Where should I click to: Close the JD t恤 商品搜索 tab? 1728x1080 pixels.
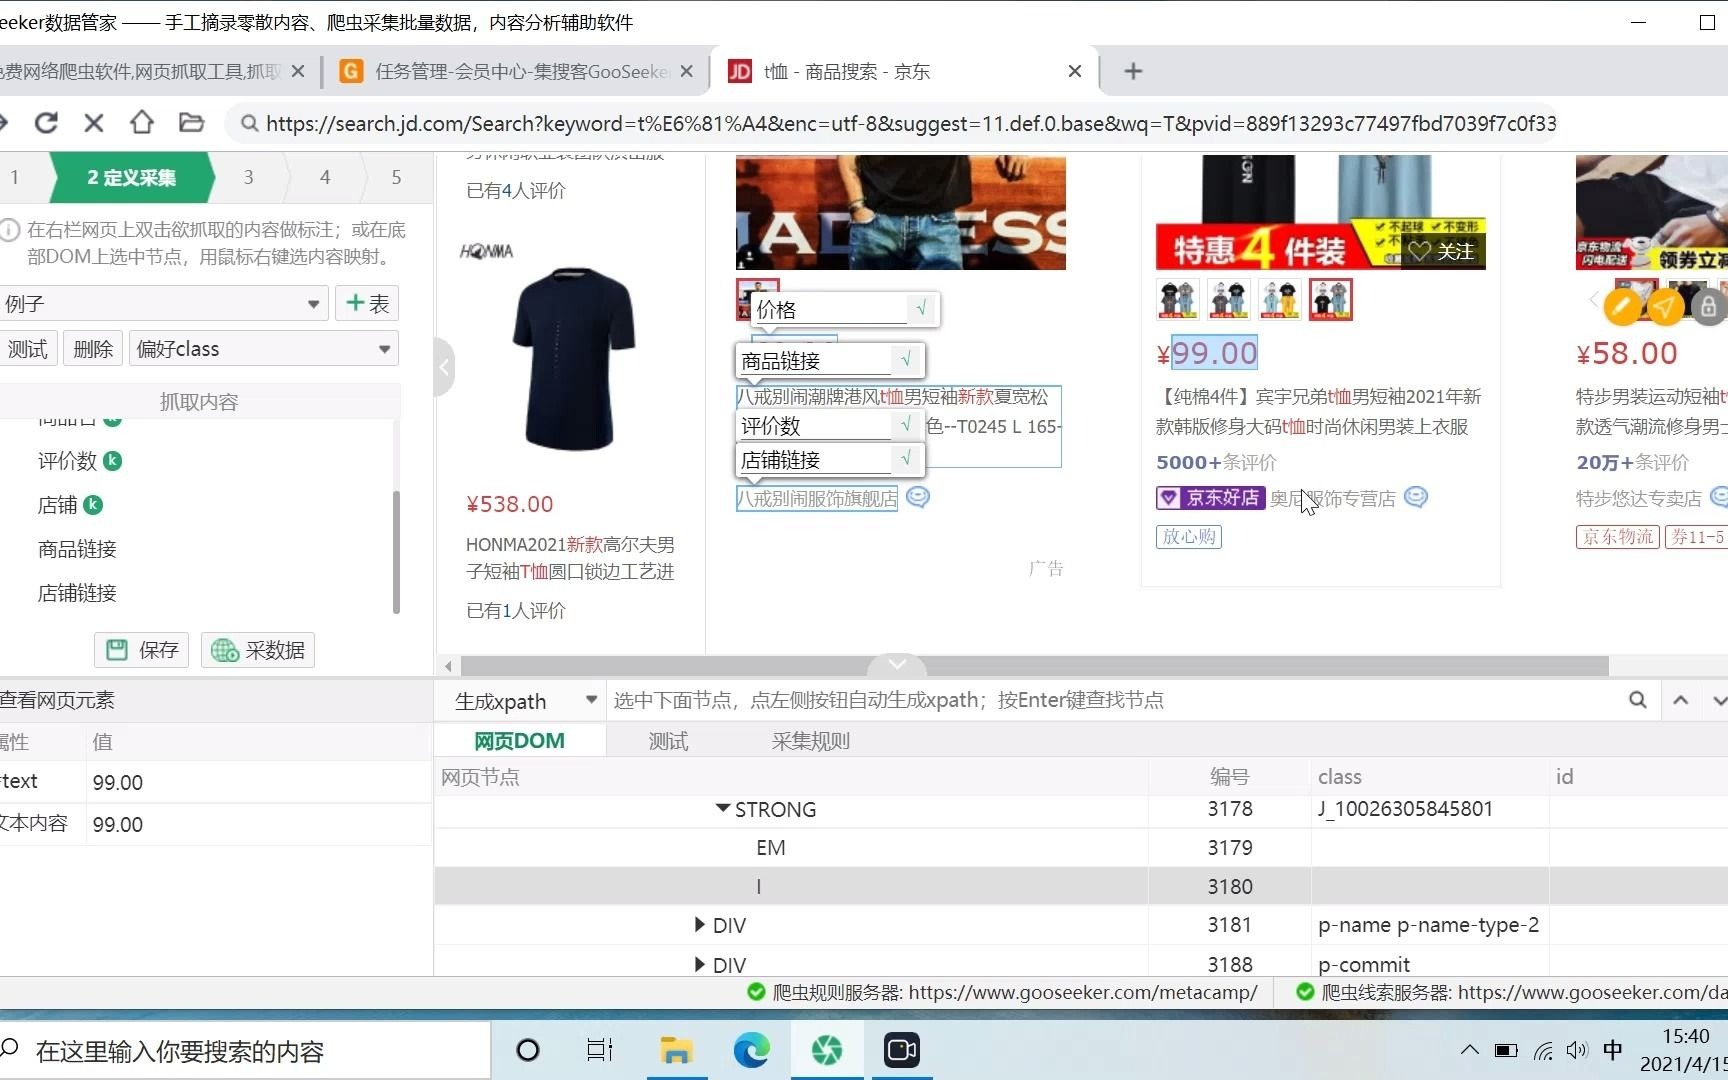tap(1075, 71)
